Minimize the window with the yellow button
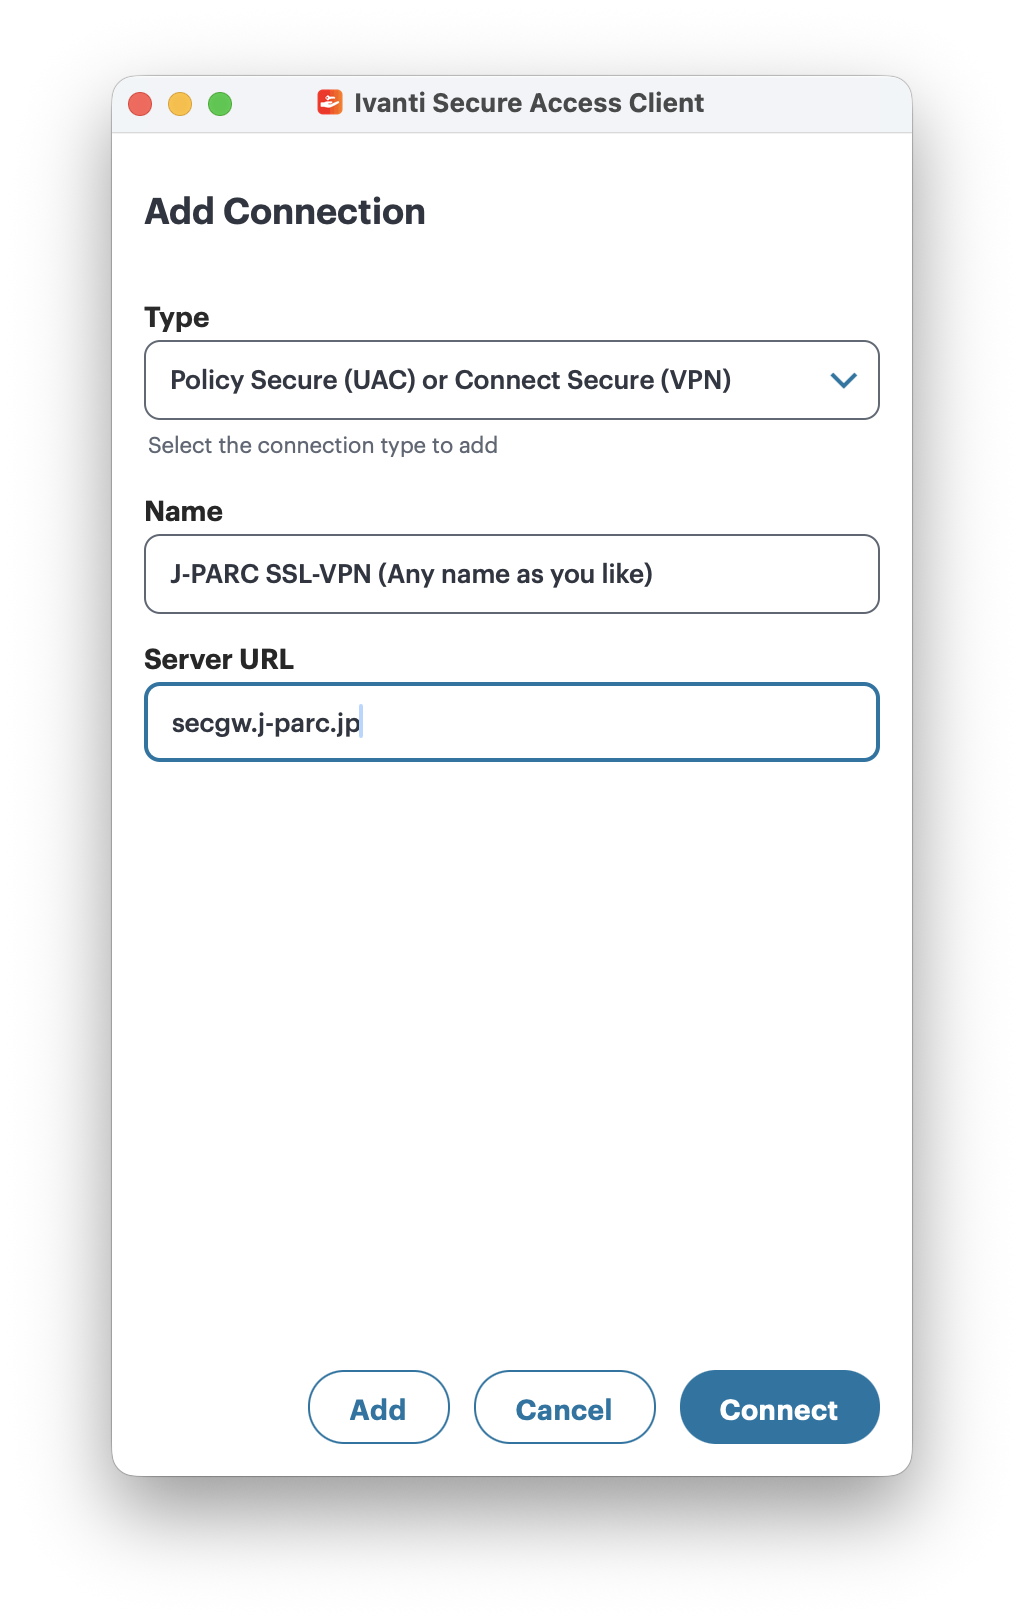Image resolution: width=1024 pixels, height=1624 pixels. tap(180, 104)
